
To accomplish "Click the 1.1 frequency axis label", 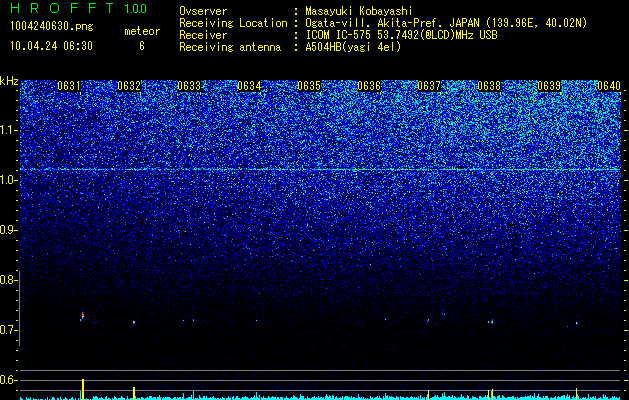I will tap(7, 130).
